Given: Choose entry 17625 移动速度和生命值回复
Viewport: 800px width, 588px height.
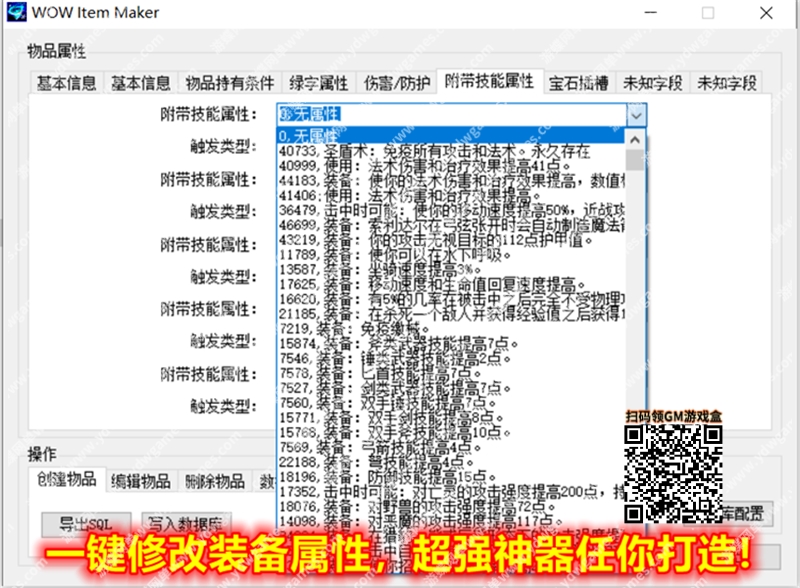Looking at the screenshot, I should click(451, 284).
